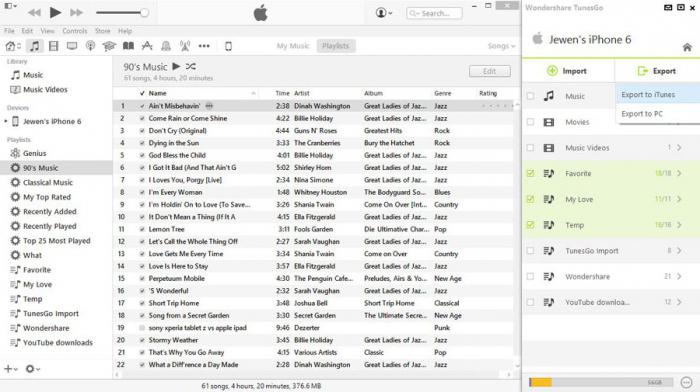Open the Home dropdown in toolbar

(x=13, y=46)
